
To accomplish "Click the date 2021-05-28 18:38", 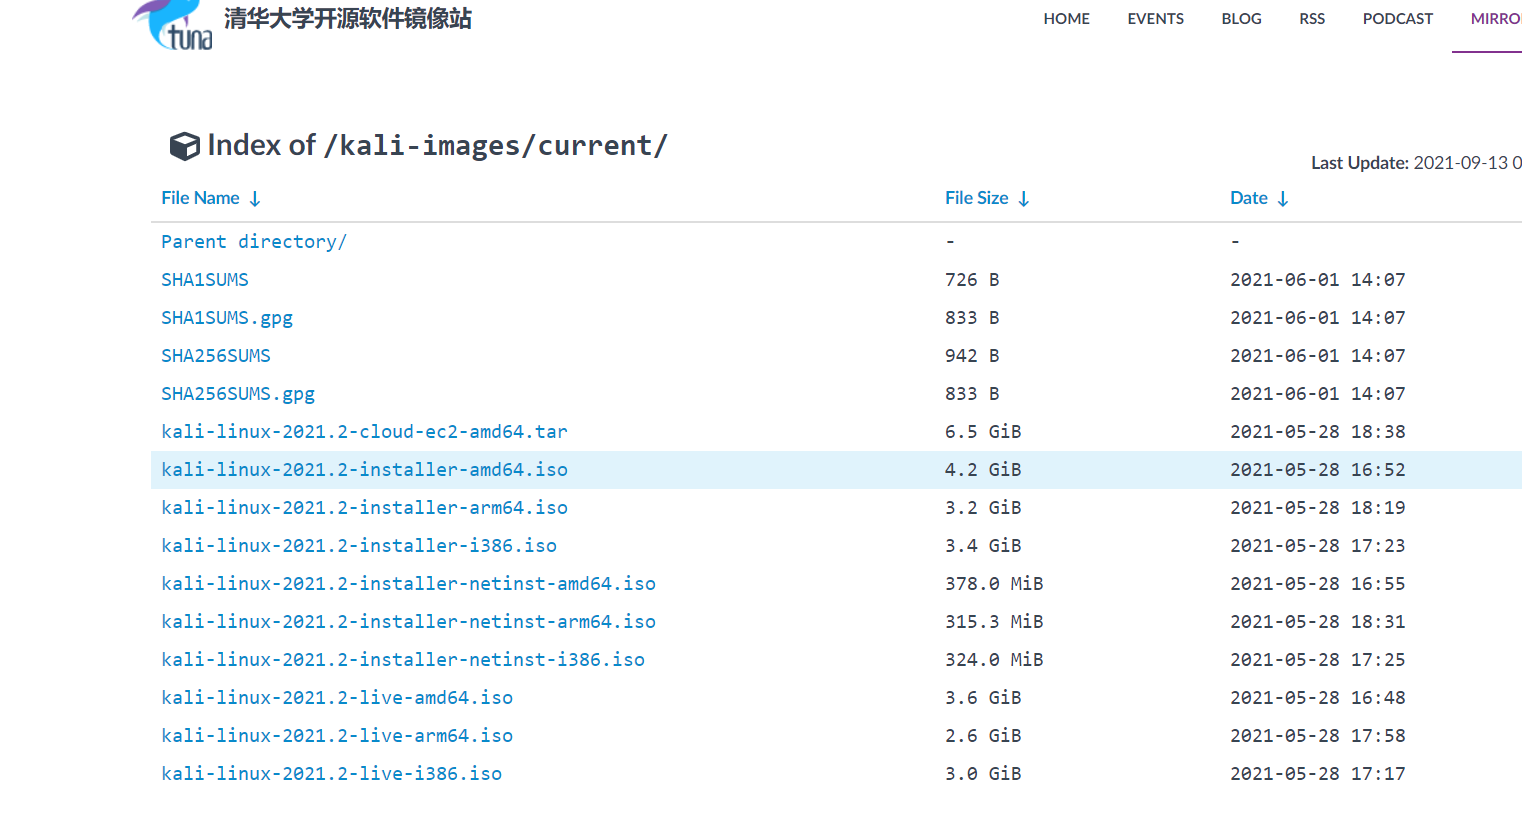I will point(1318,432).
